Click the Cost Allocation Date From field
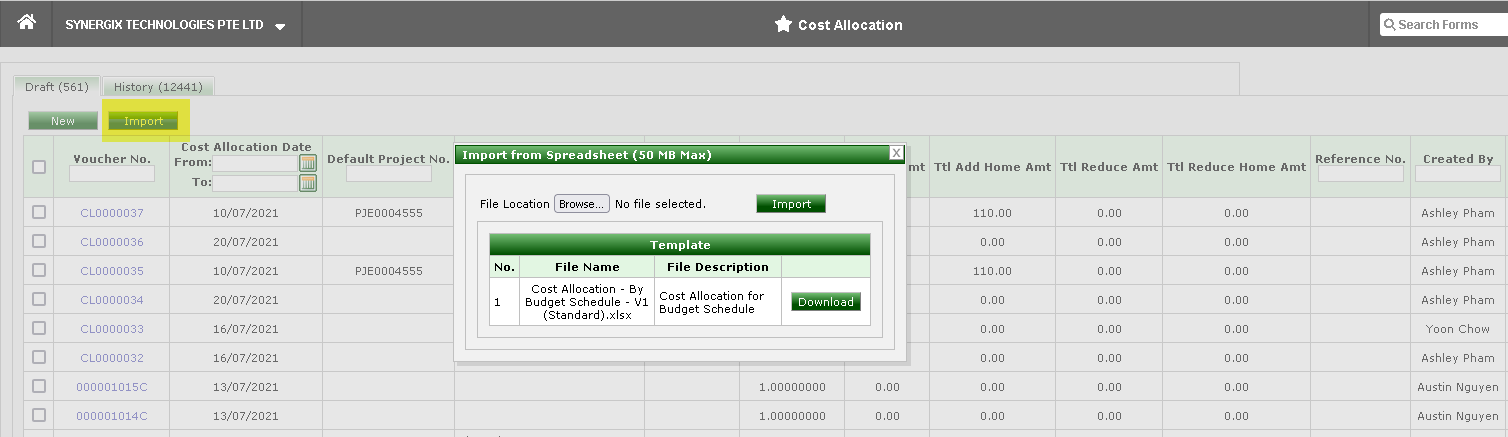 pyautogui.click(x=255, y=163)
